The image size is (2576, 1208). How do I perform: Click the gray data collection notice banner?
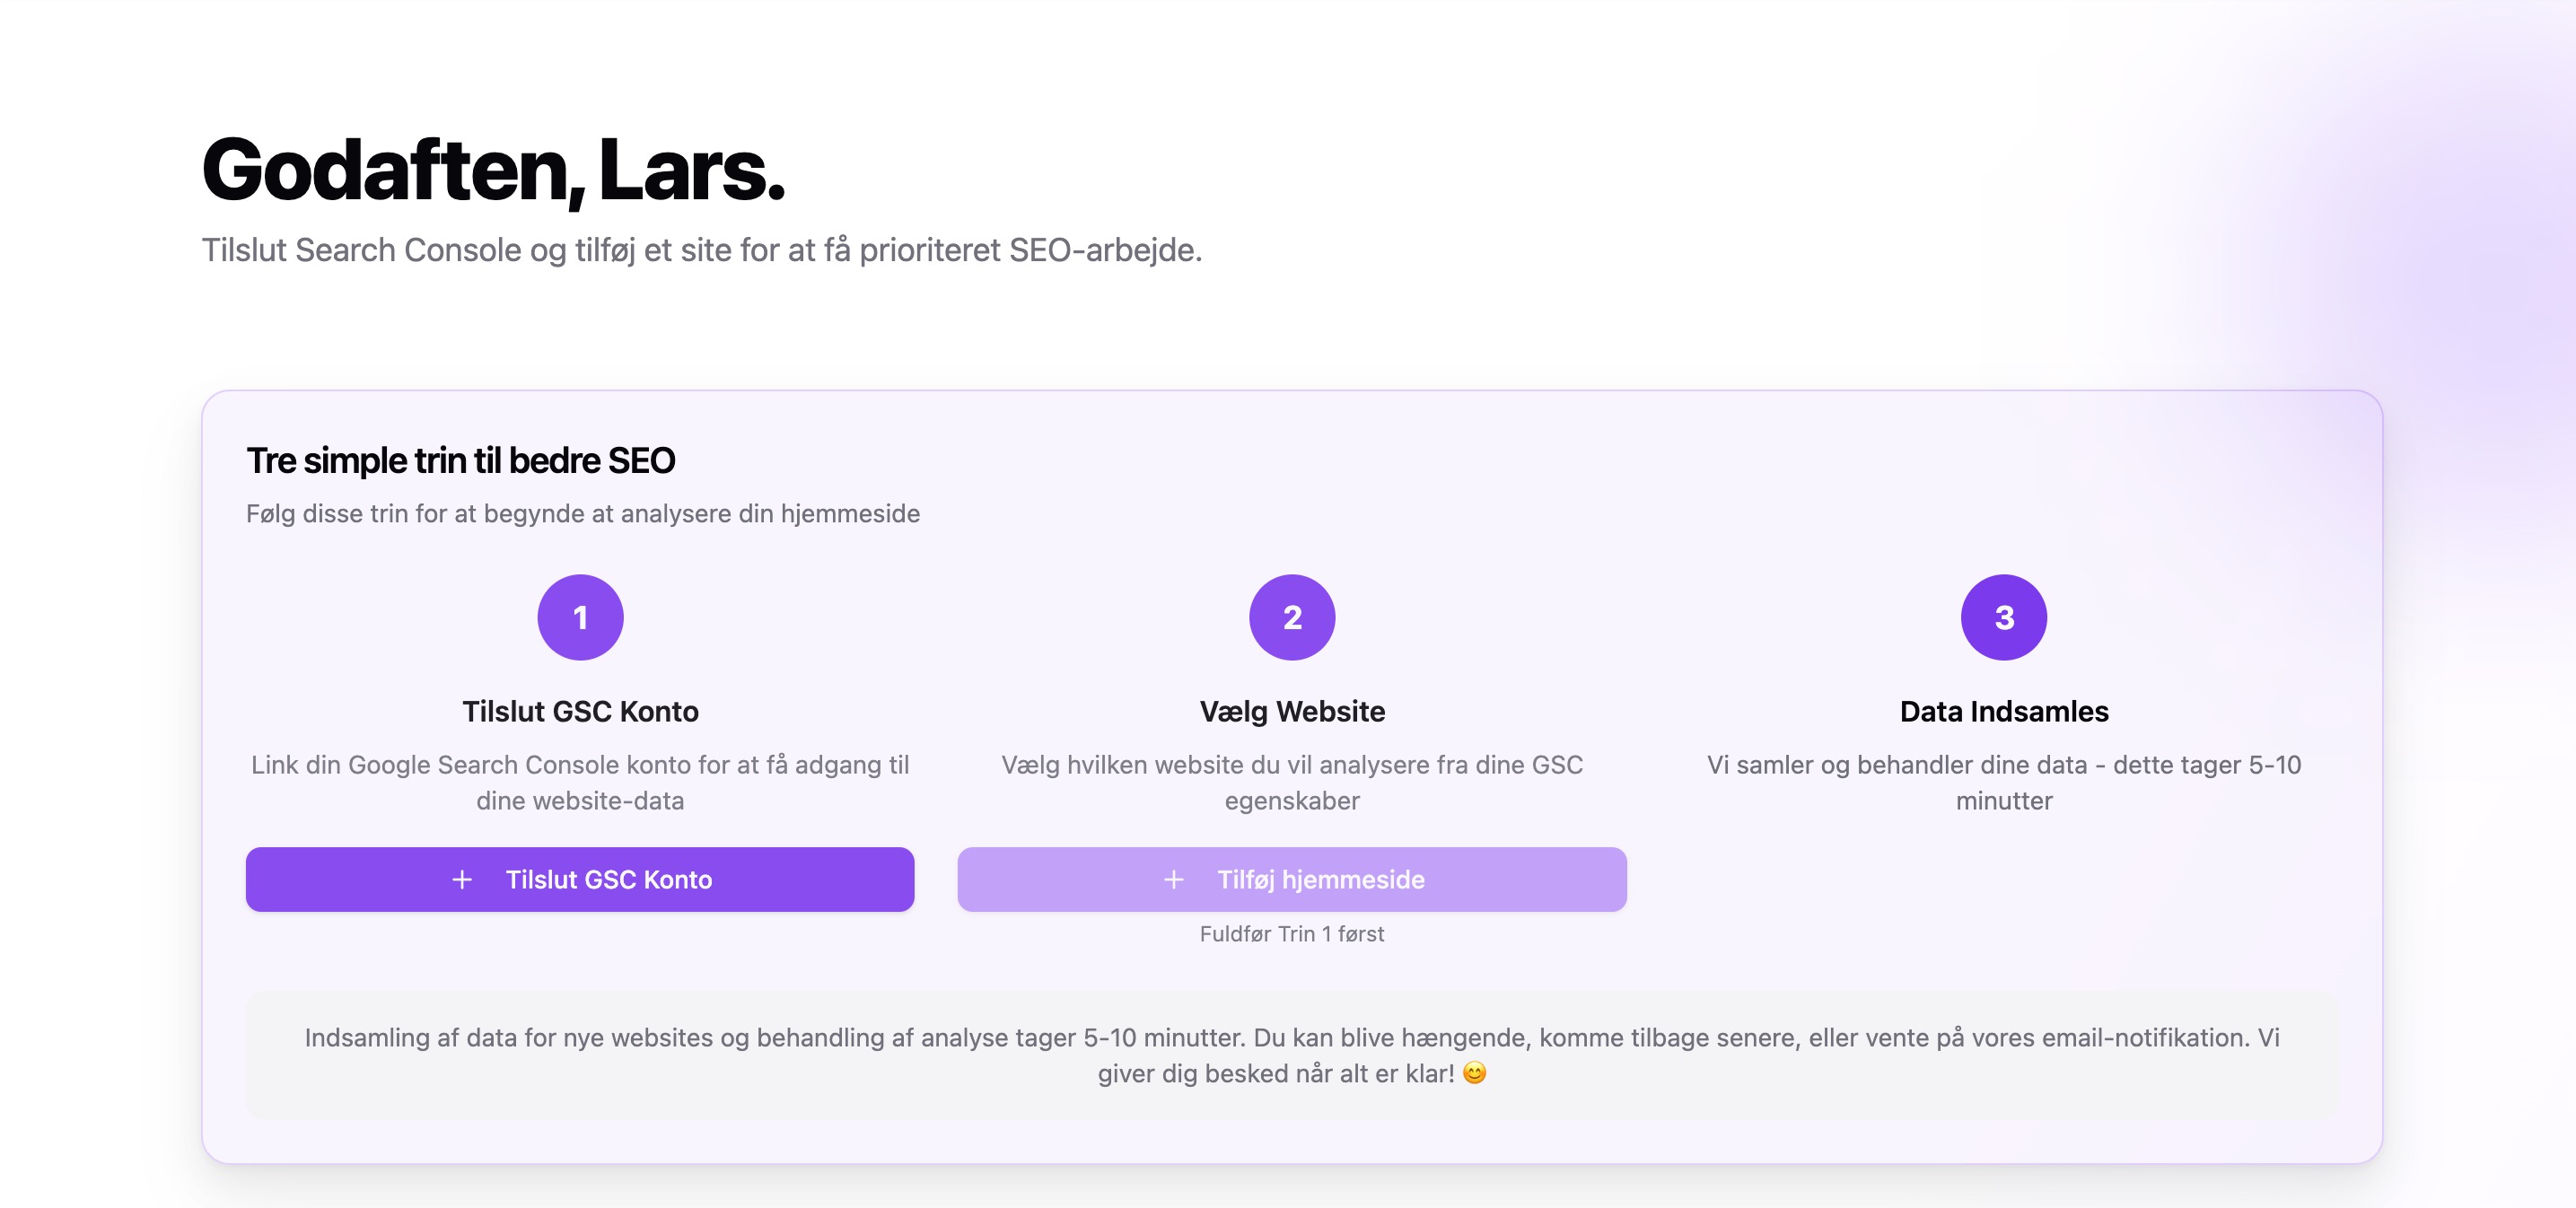[1290, 1055]
